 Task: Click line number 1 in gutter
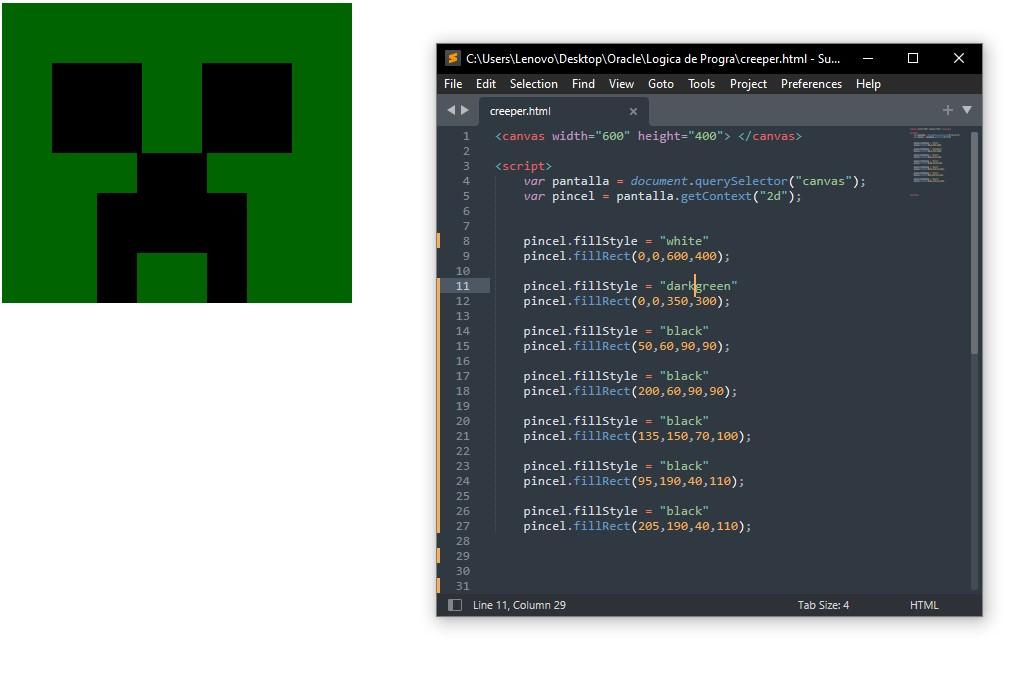(466, 136)
